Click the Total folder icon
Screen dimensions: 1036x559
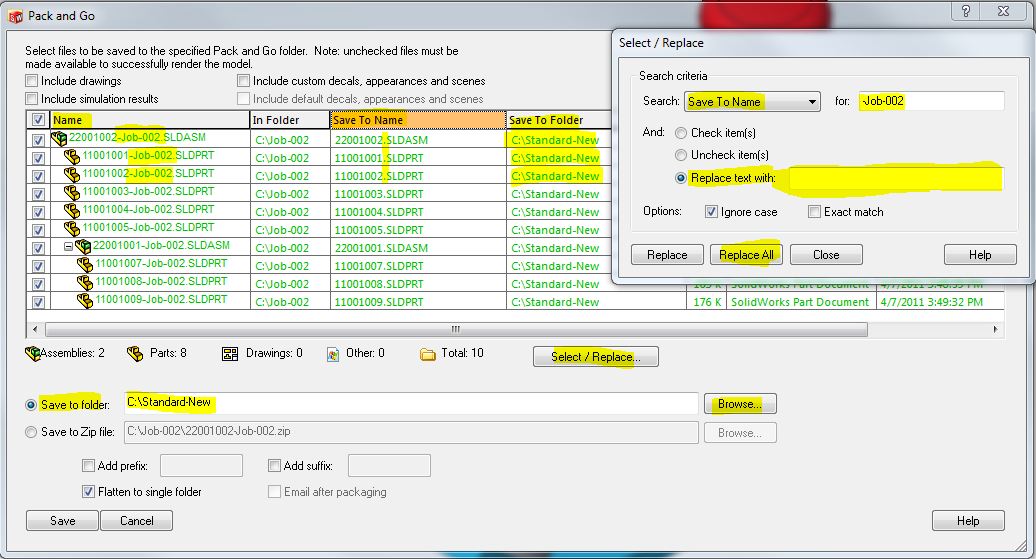click(x=427, y=355)
